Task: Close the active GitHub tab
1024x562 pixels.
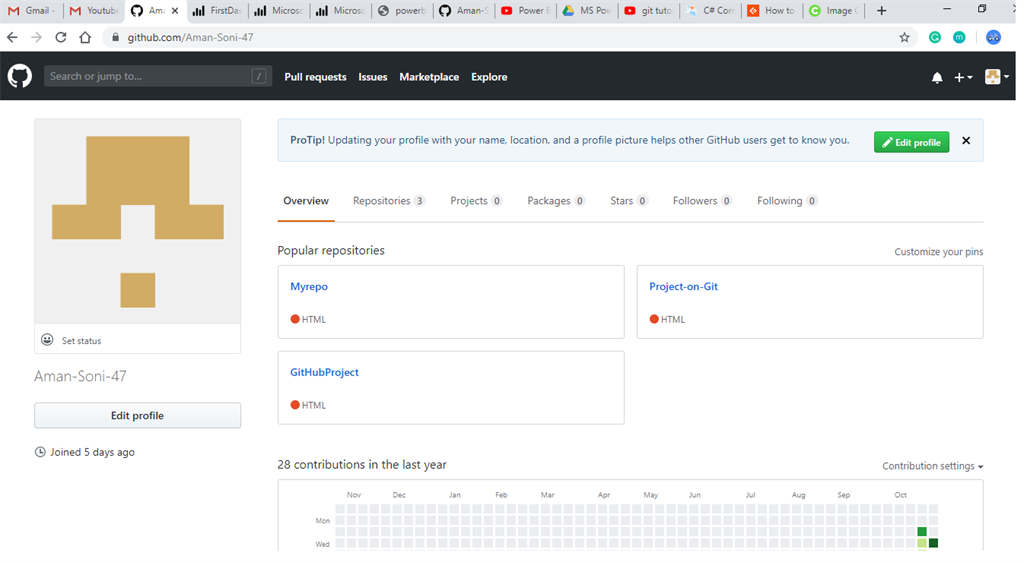Action: [174, 10]
